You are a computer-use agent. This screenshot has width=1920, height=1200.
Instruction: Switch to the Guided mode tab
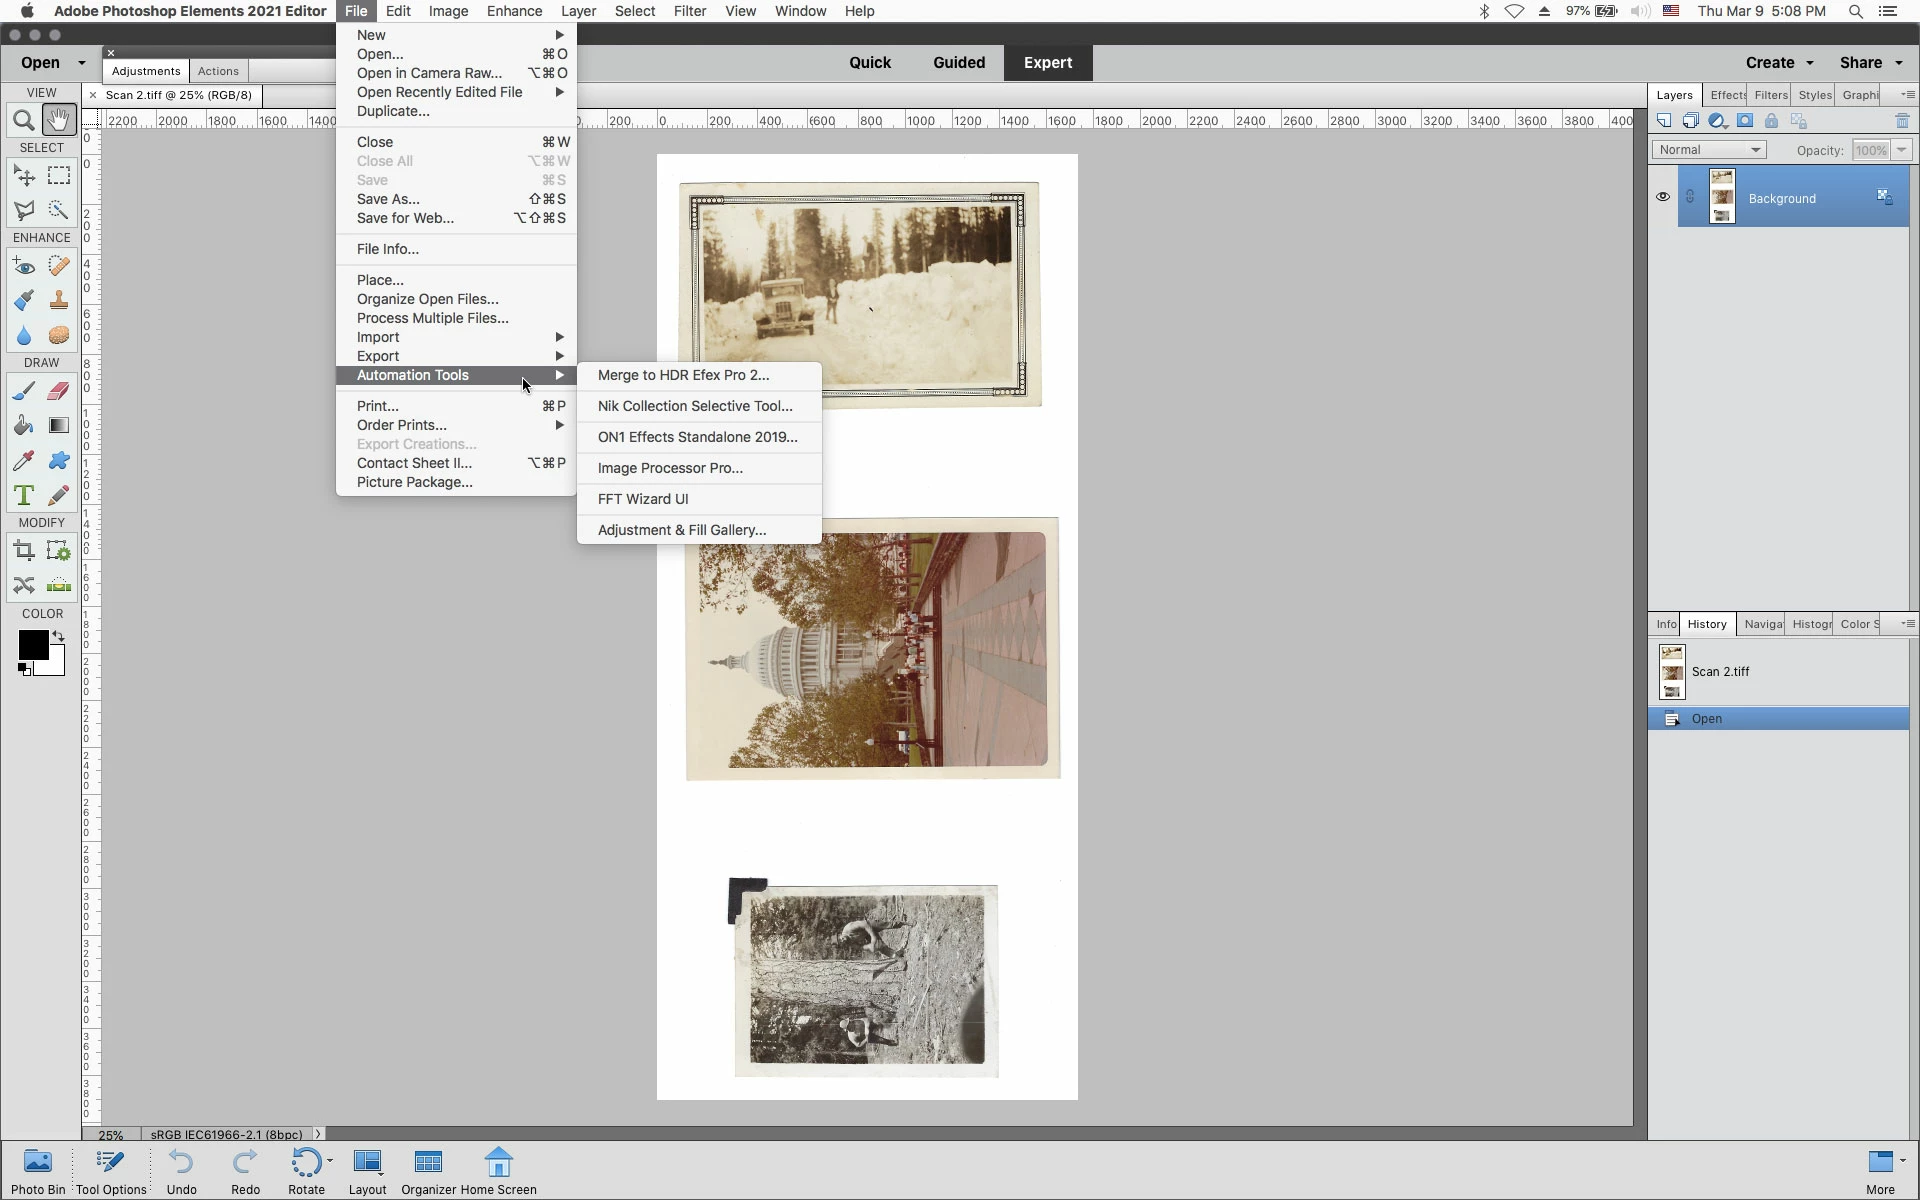tap(958, 62)
